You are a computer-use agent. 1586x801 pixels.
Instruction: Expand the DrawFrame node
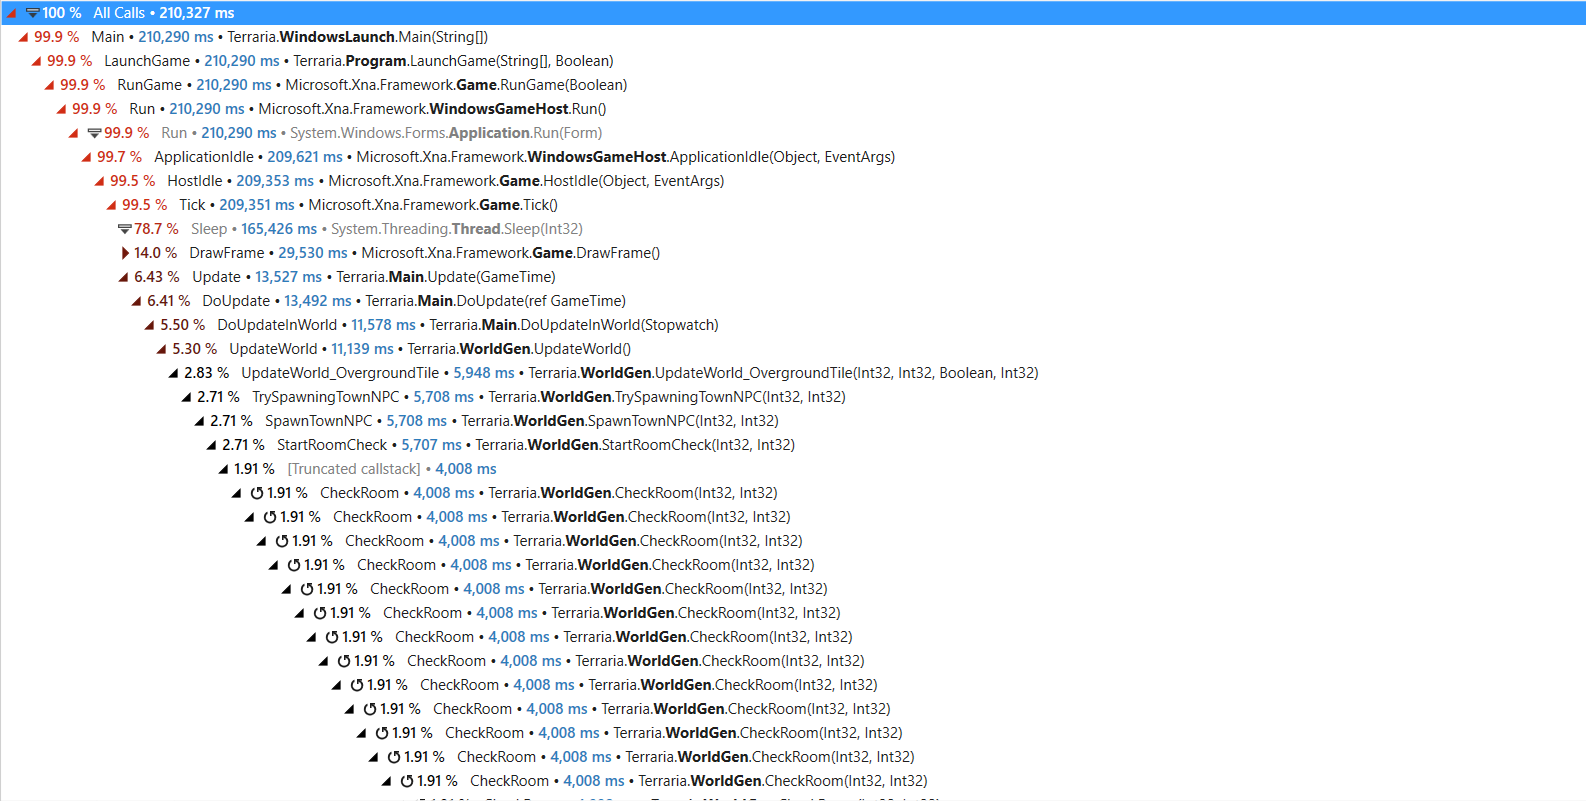125,253
